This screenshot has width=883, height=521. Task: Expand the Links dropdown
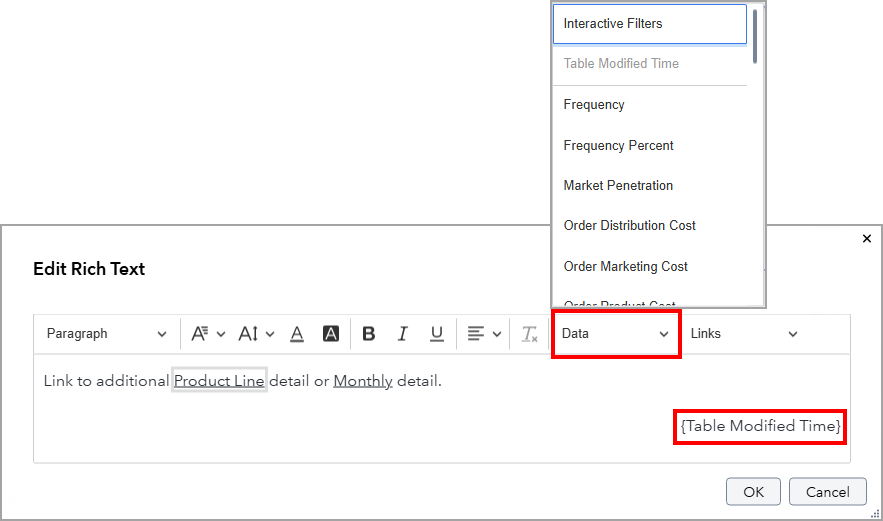(744, 334)
